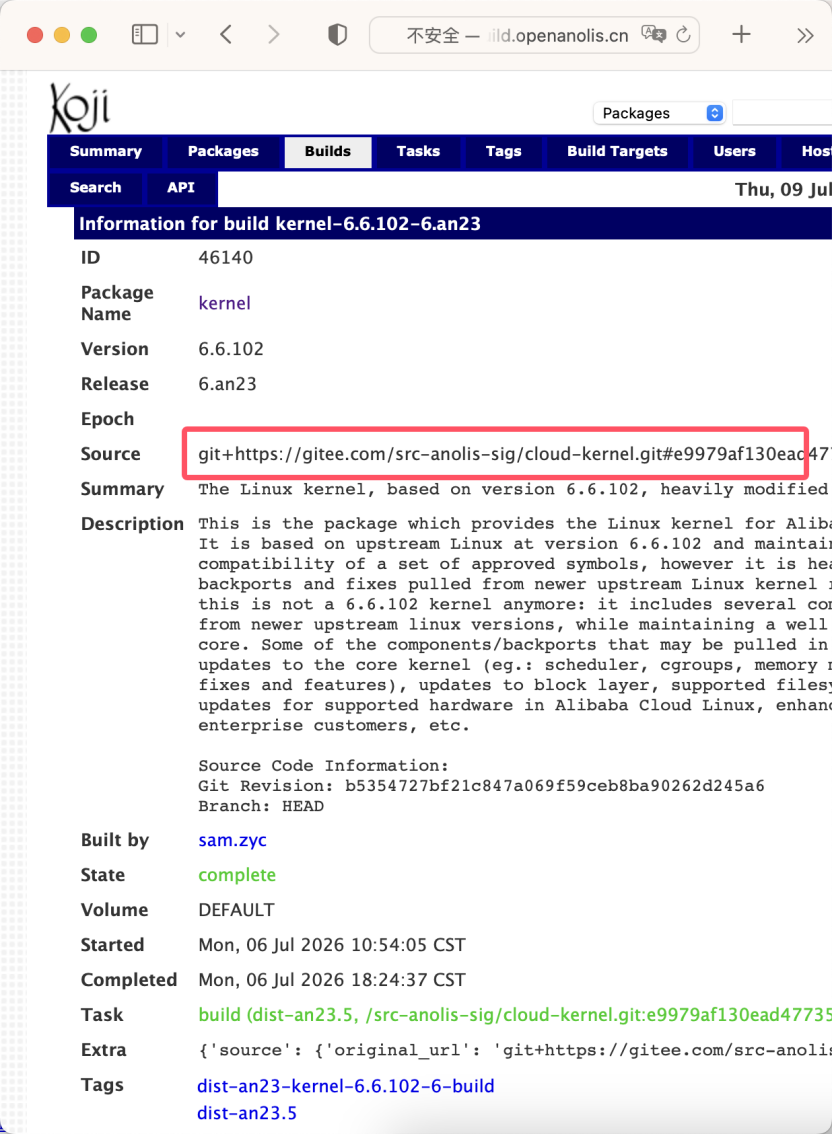Toggle the Safari sidebar icon

[145, 34]
